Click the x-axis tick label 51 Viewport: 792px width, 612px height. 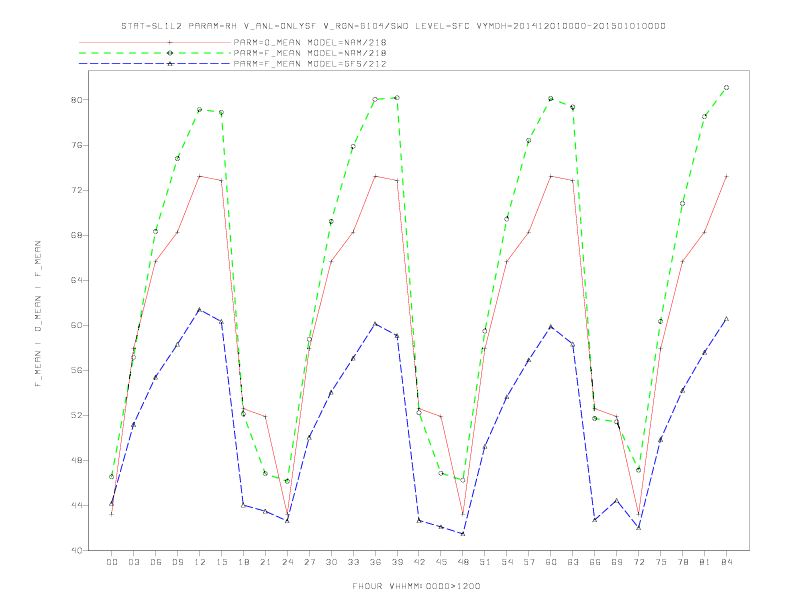click(x=485, y=562)
